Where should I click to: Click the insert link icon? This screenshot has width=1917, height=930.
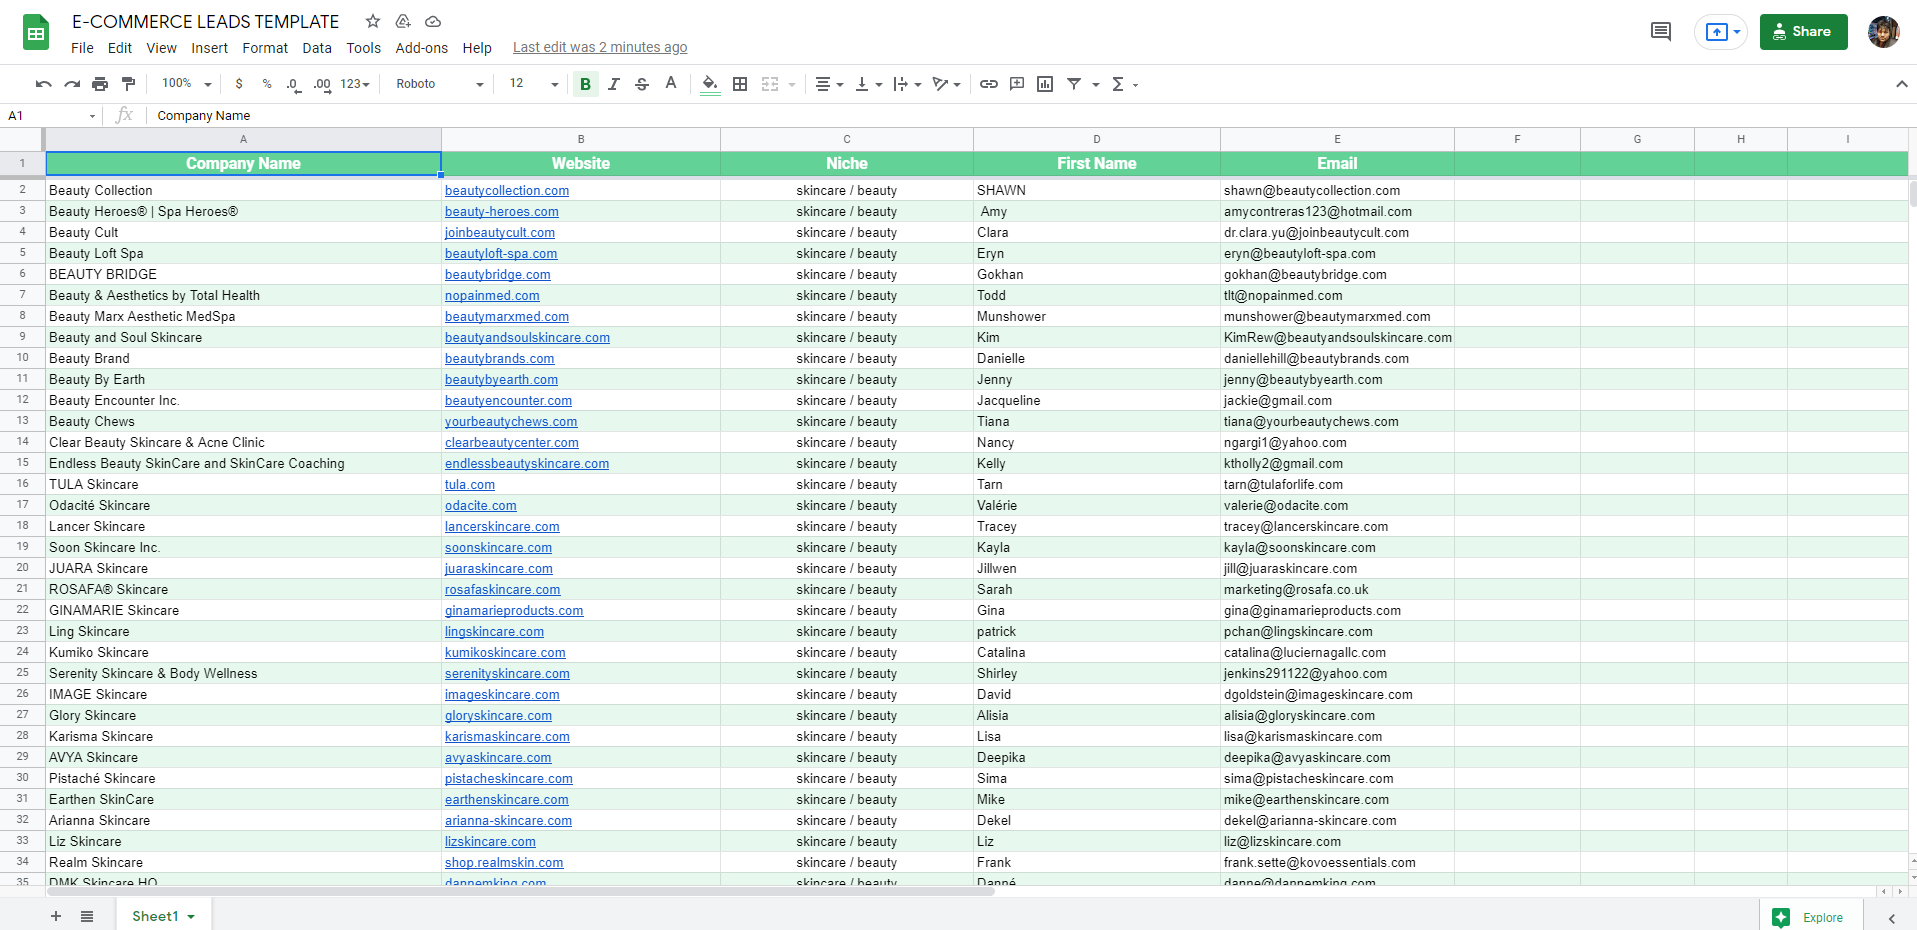pos(989,84)
